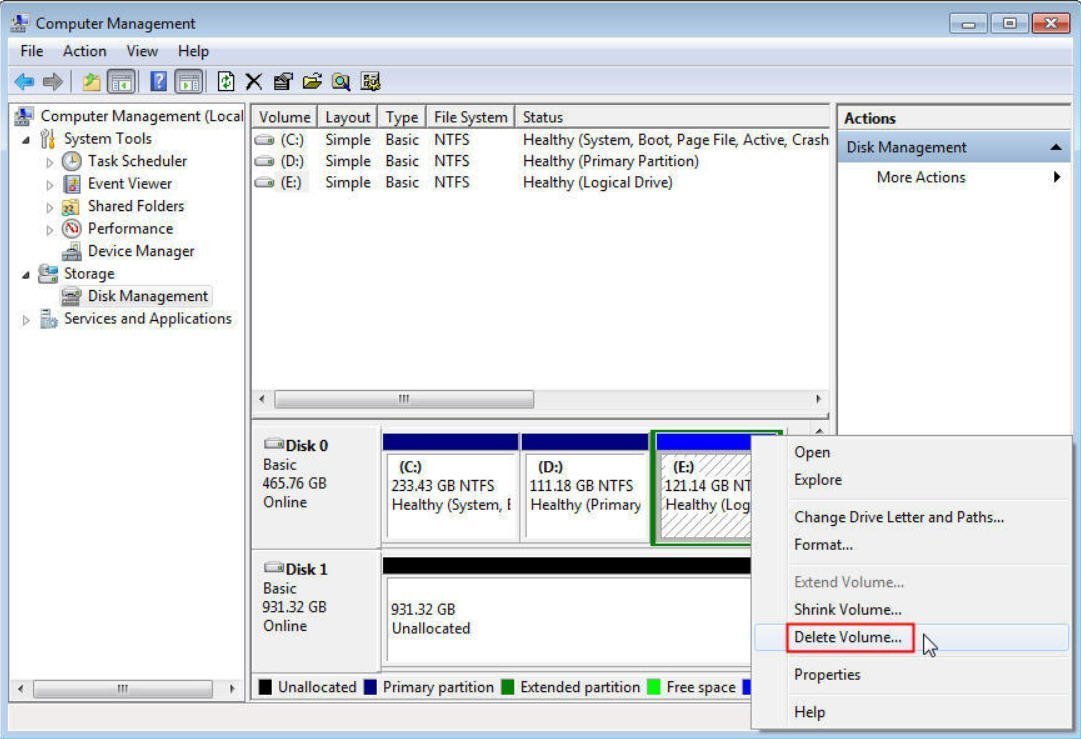This screenshot has width=1081, height=739.
Task: Click the Storage node icon
Action: coord(48,274)
